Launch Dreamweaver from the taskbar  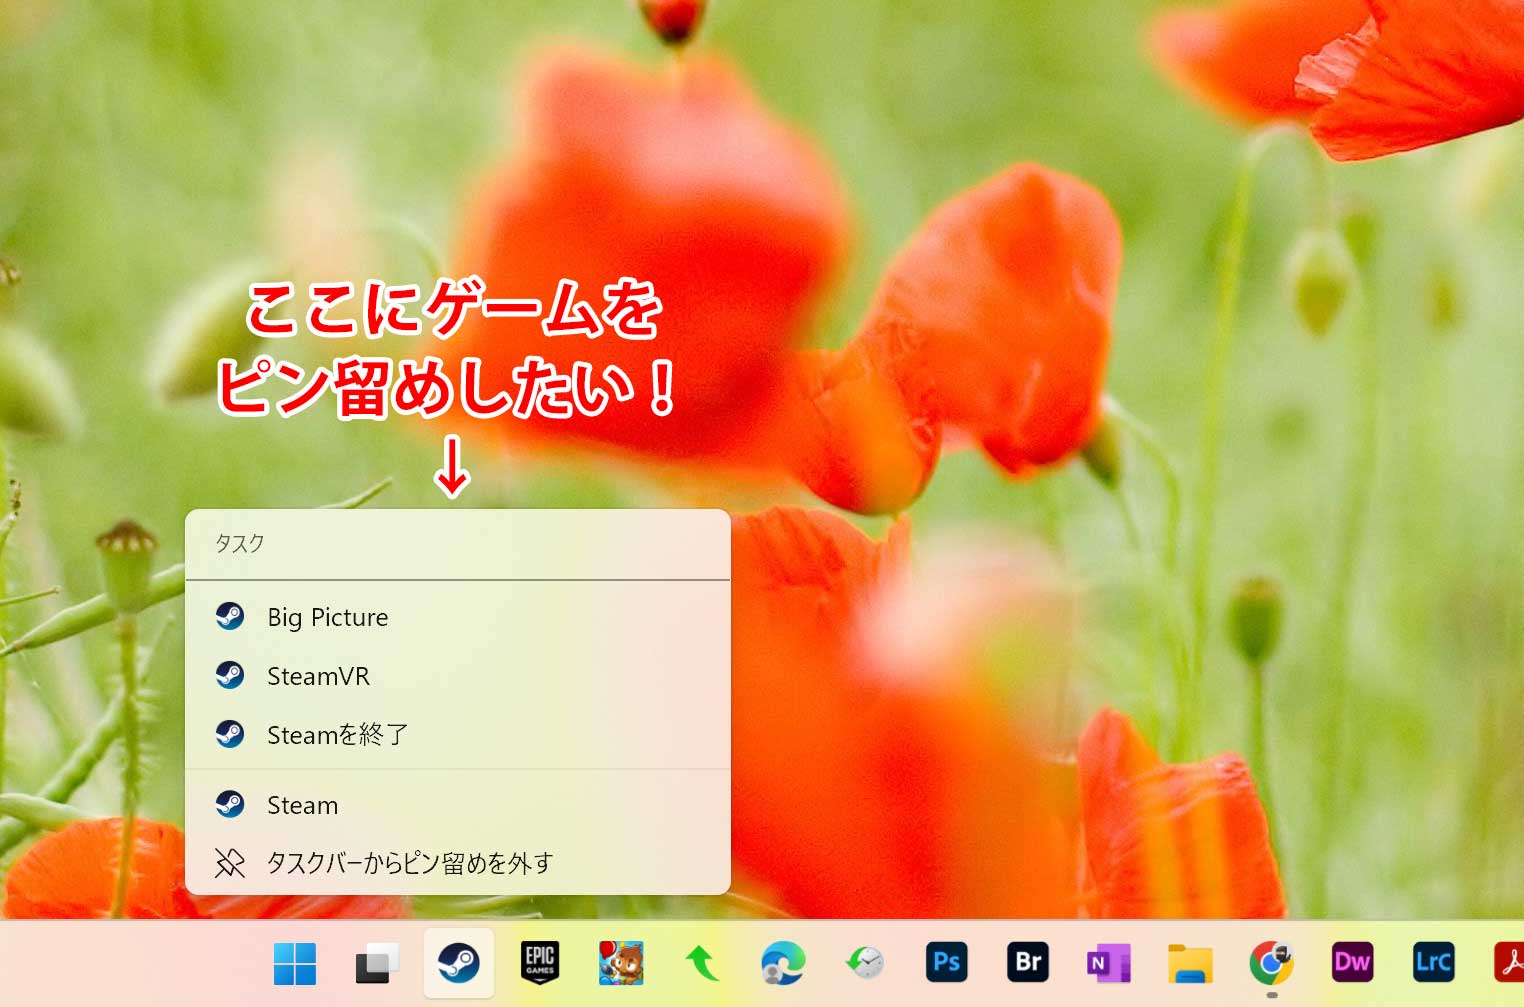[1351, 963]
